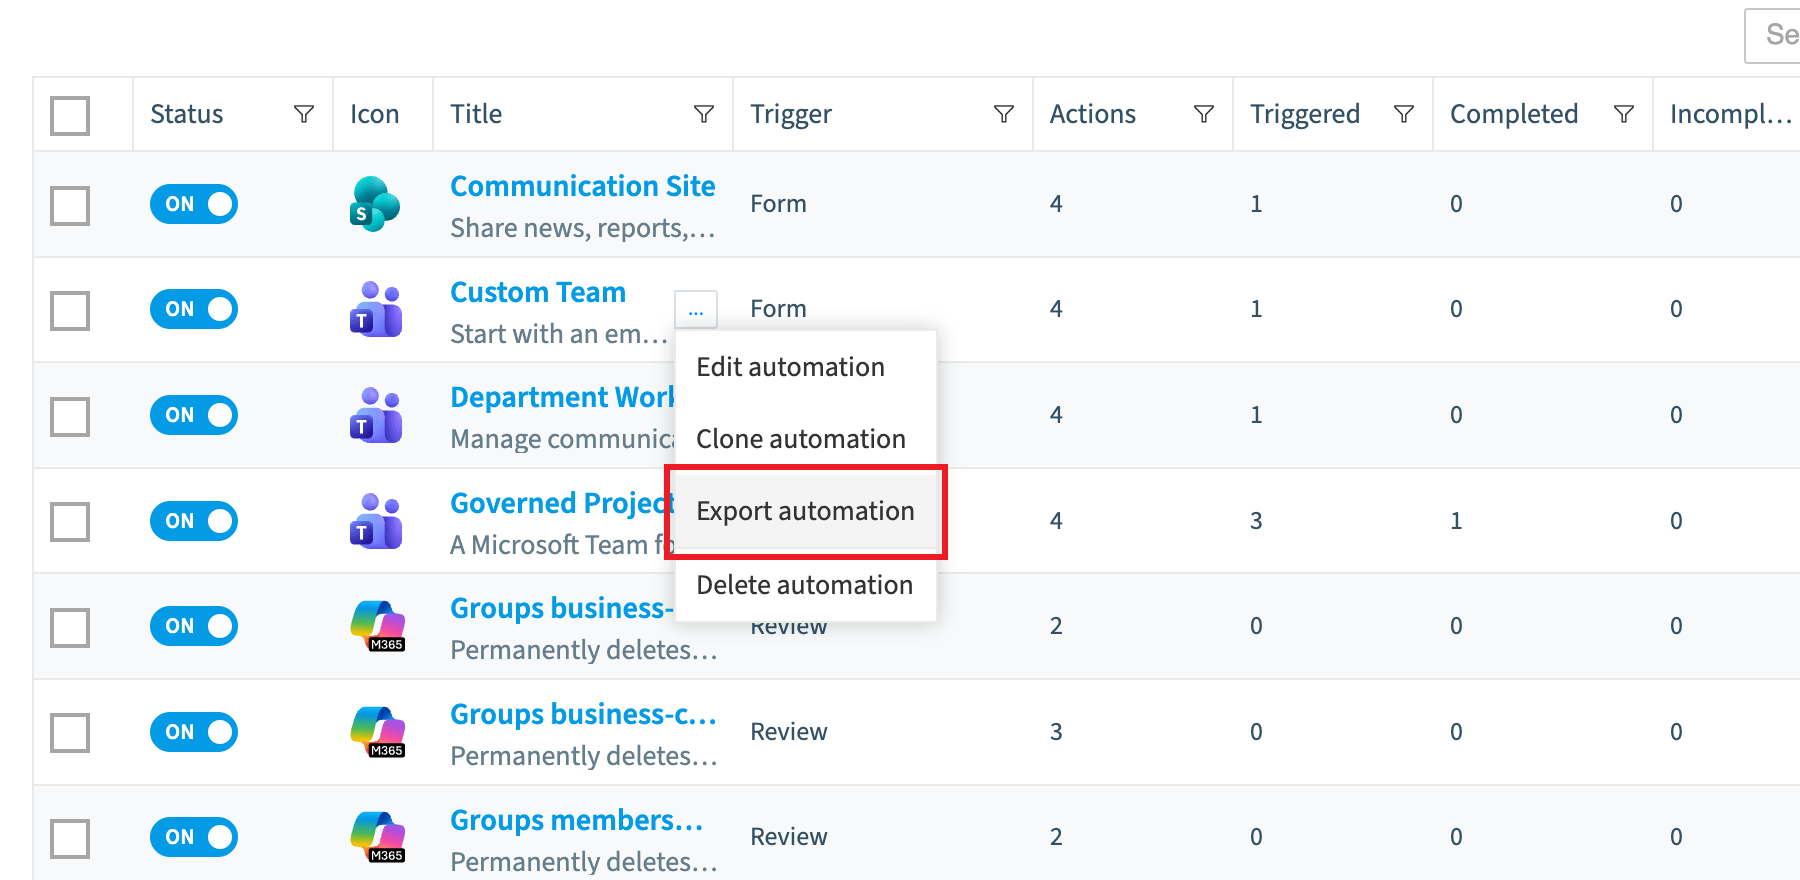Open the Communication Site automation link
Image resolution: width=1800 pixels, height=880 pixels.
click(x=583, y=186)
